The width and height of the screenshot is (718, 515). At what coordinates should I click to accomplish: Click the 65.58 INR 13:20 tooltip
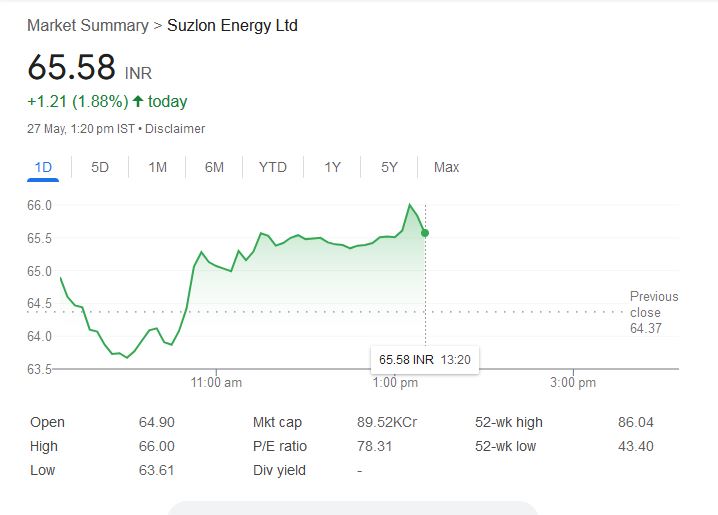pyautogui.click(x=425, y=358)
